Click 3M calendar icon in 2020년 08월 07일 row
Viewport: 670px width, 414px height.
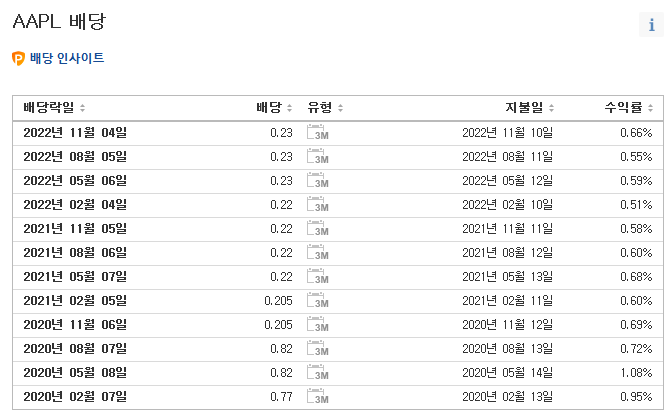click(x=317, y=348)
